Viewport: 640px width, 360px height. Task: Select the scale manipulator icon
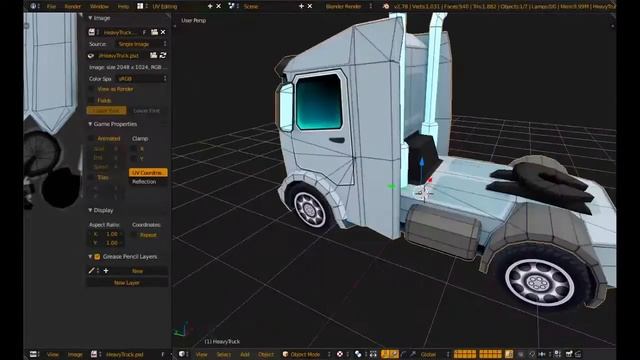(413, 354)
